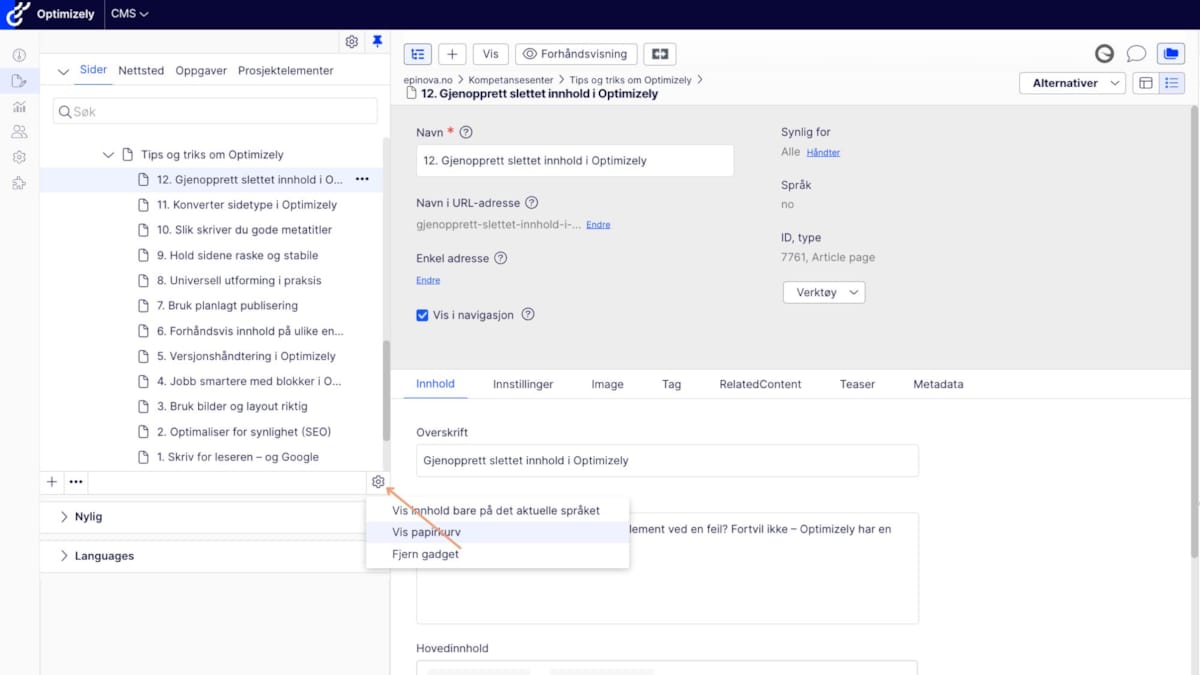The image size is (1200, 675).
Task: Pin the navigation panel with pin icon
Action: pos(377,42)
